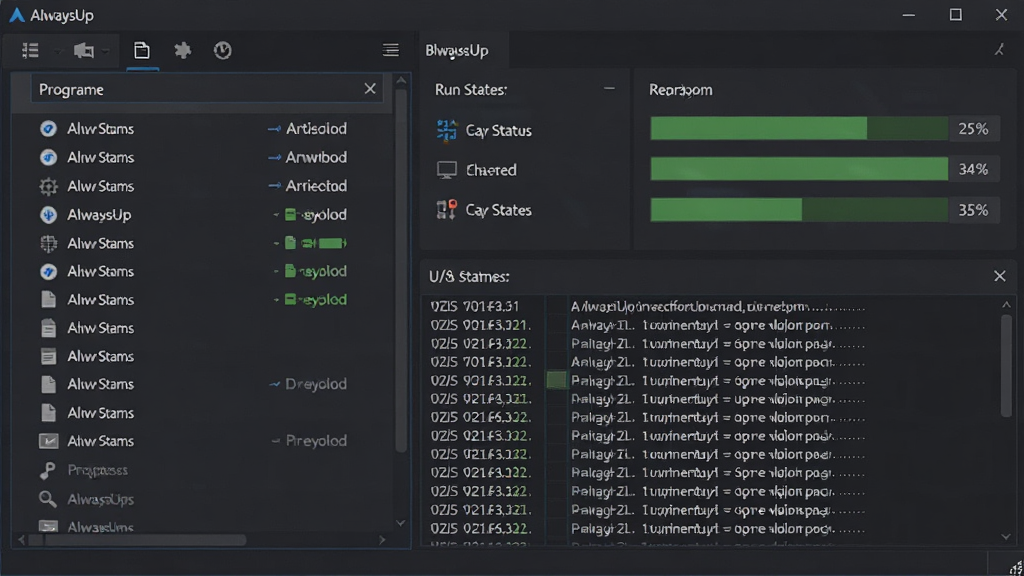Select the Cay Status label
This screenshot has width=1024, height=576.
coord(498,131)
